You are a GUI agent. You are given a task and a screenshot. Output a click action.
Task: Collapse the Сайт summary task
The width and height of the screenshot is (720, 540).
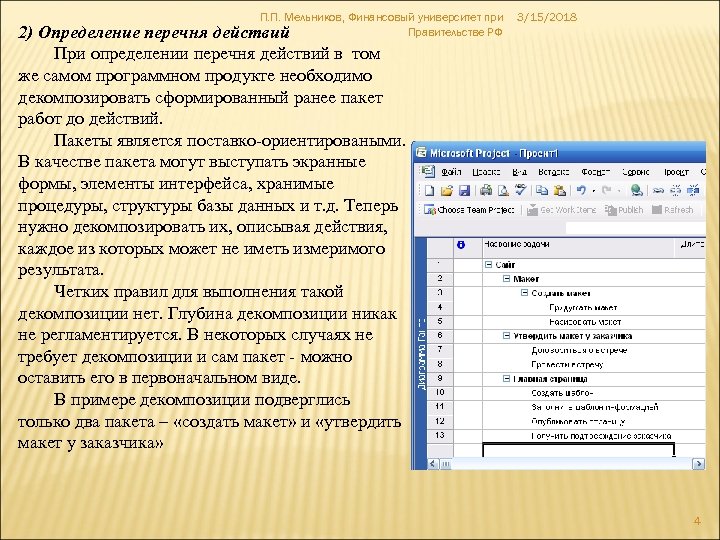[x=489, y=264]
